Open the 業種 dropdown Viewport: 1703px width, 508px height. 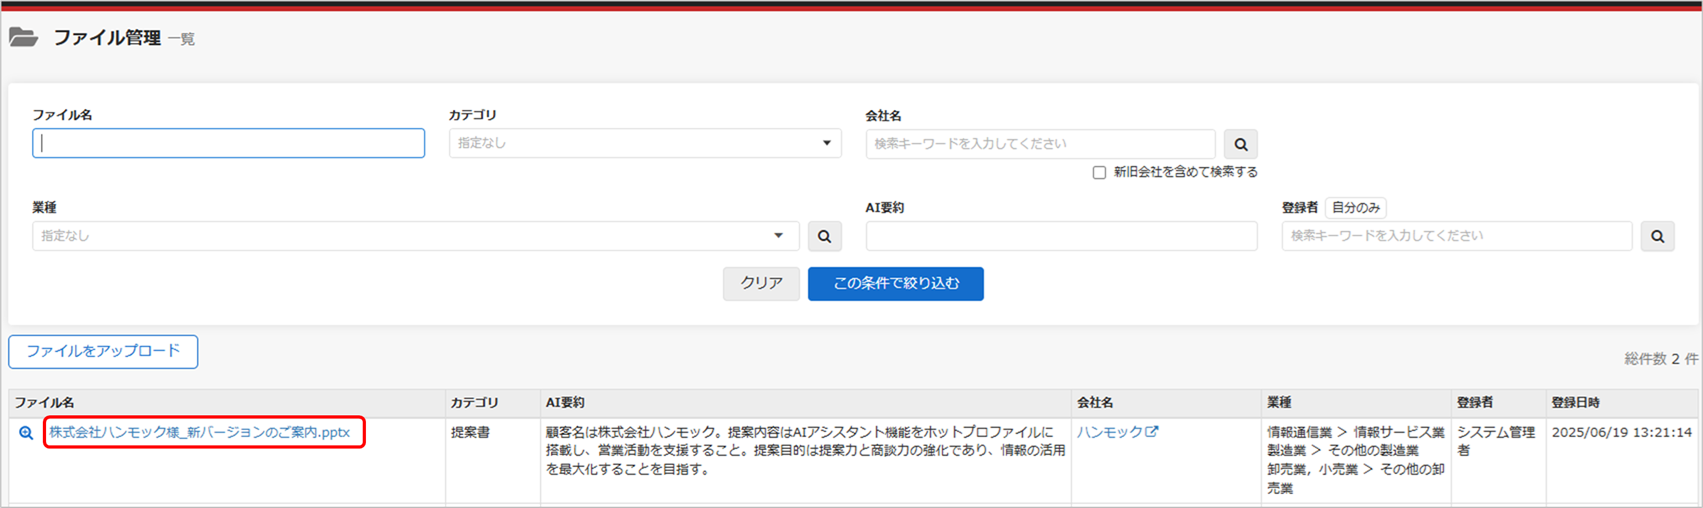(x=415, y=236)
